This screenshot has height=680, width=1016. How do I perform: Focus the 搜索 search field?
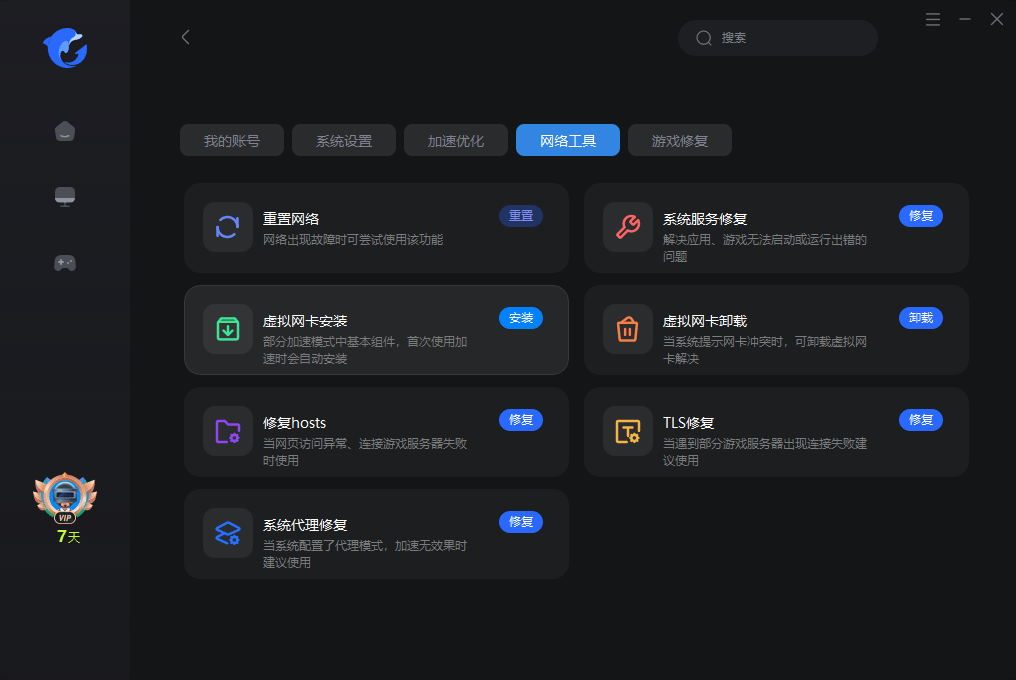tap(790, 38)
